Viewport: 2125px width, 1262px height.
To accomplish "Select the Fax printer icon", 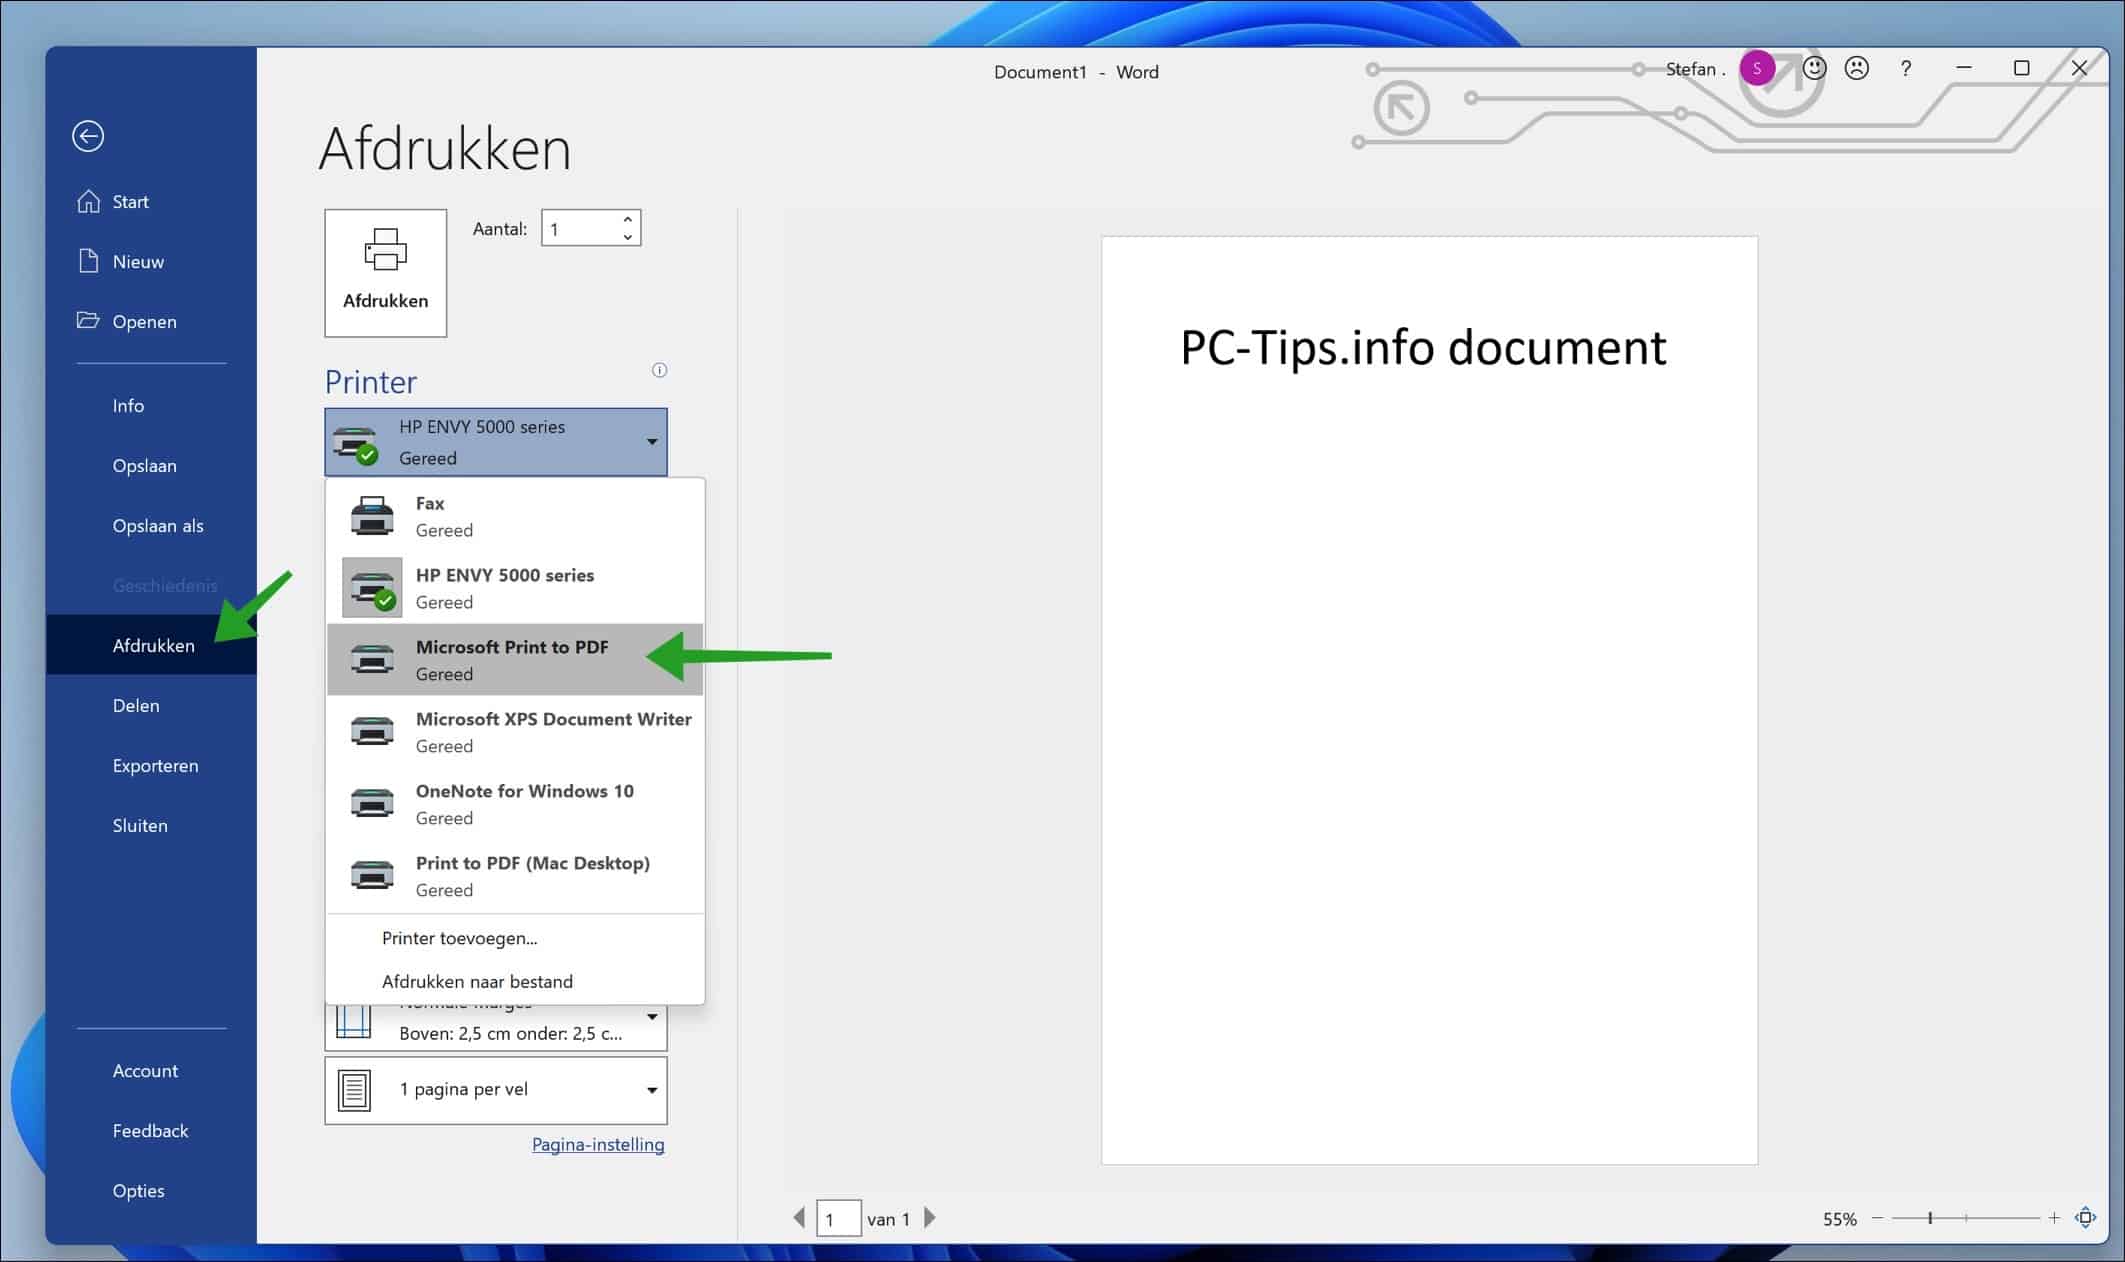I will click(x=371, y=515).
